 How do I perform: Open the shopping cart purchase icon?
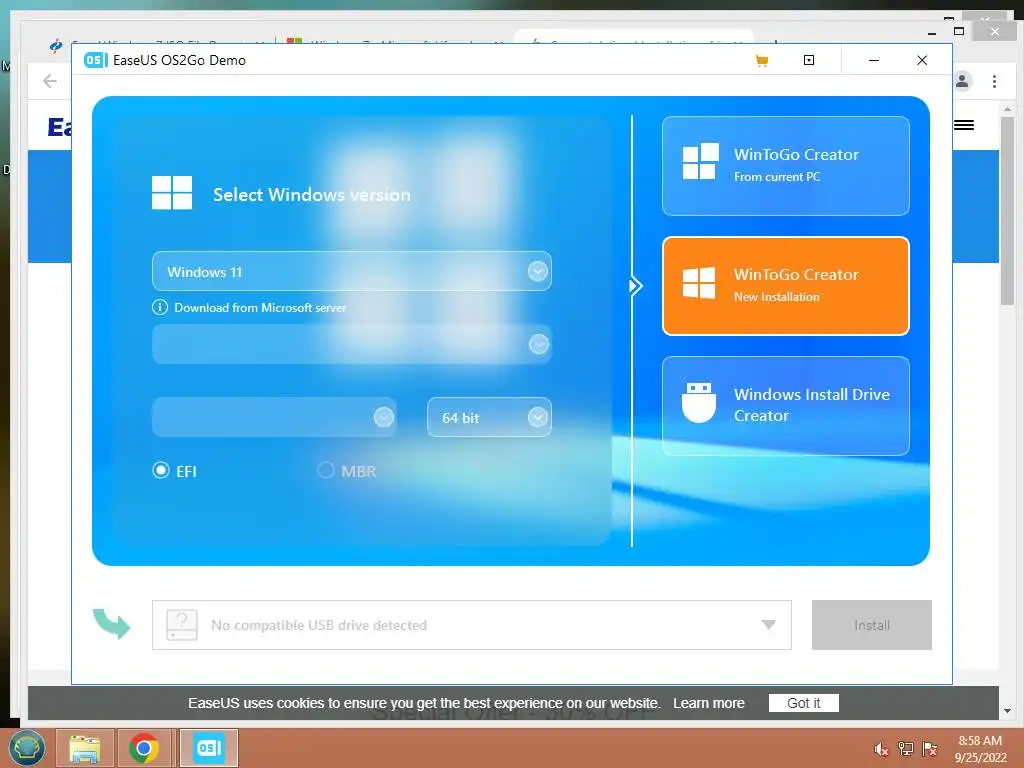coord(761,61)
